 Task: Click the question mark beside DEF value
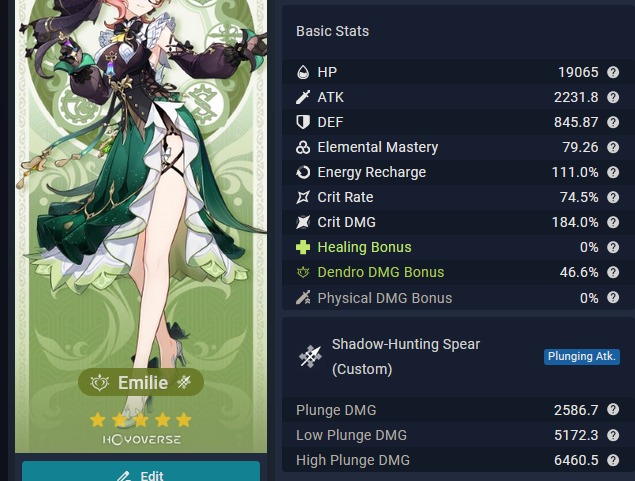(613, 122)
